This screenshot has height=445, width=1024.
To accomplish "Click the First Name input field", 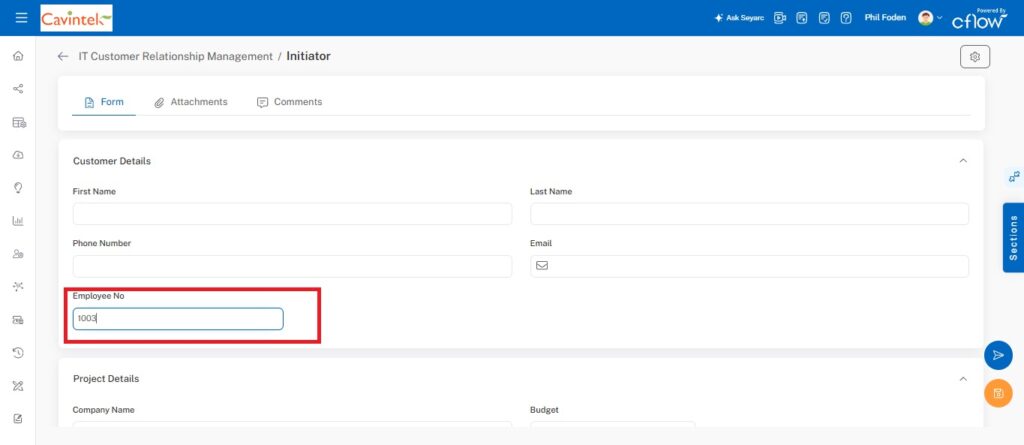I will (292, 214).
